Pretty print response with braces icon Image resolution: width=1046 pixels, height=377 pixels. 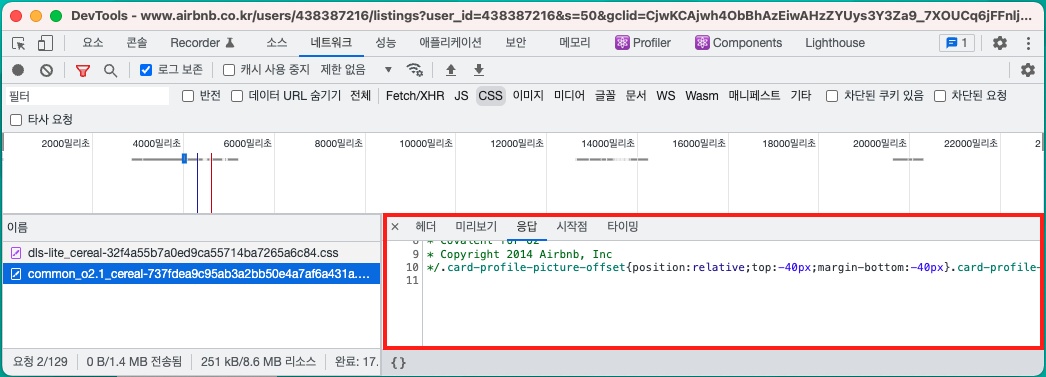click(398, 363)
